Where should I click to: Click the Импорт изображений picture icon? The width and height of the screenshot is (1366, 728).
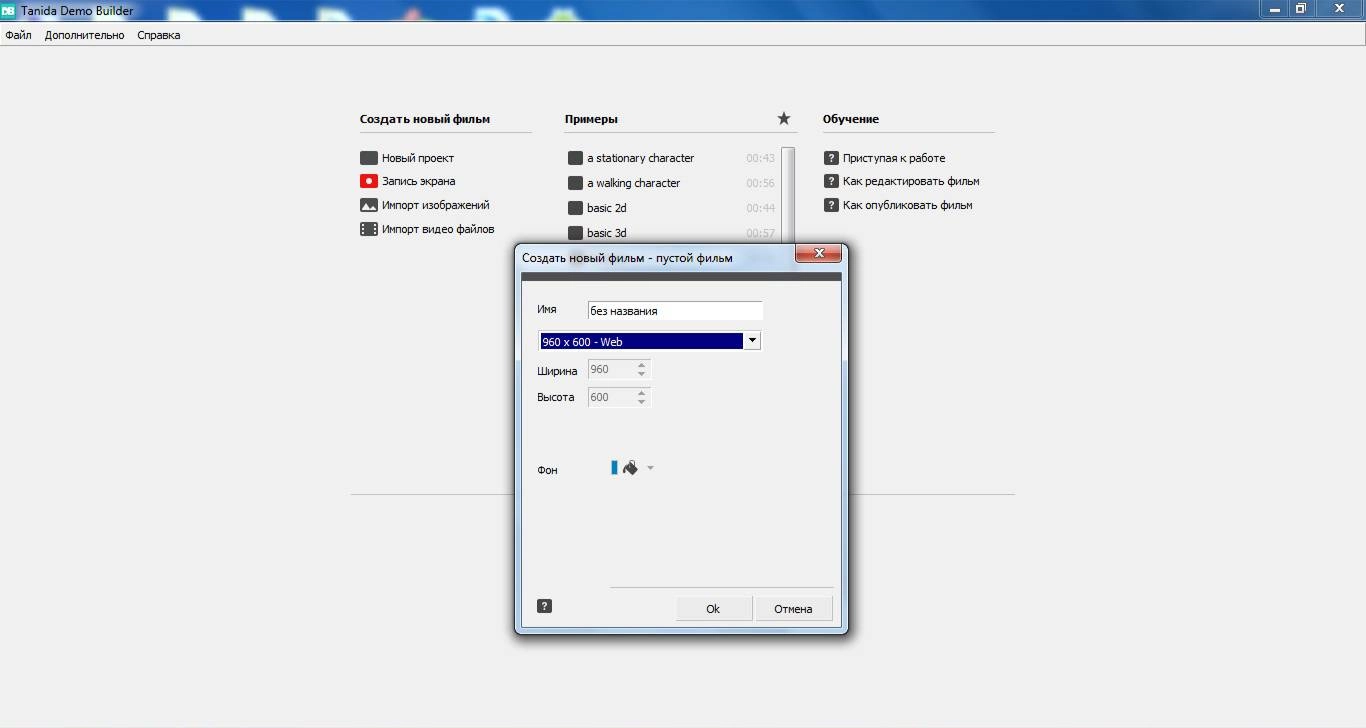(x=369, y=205)
